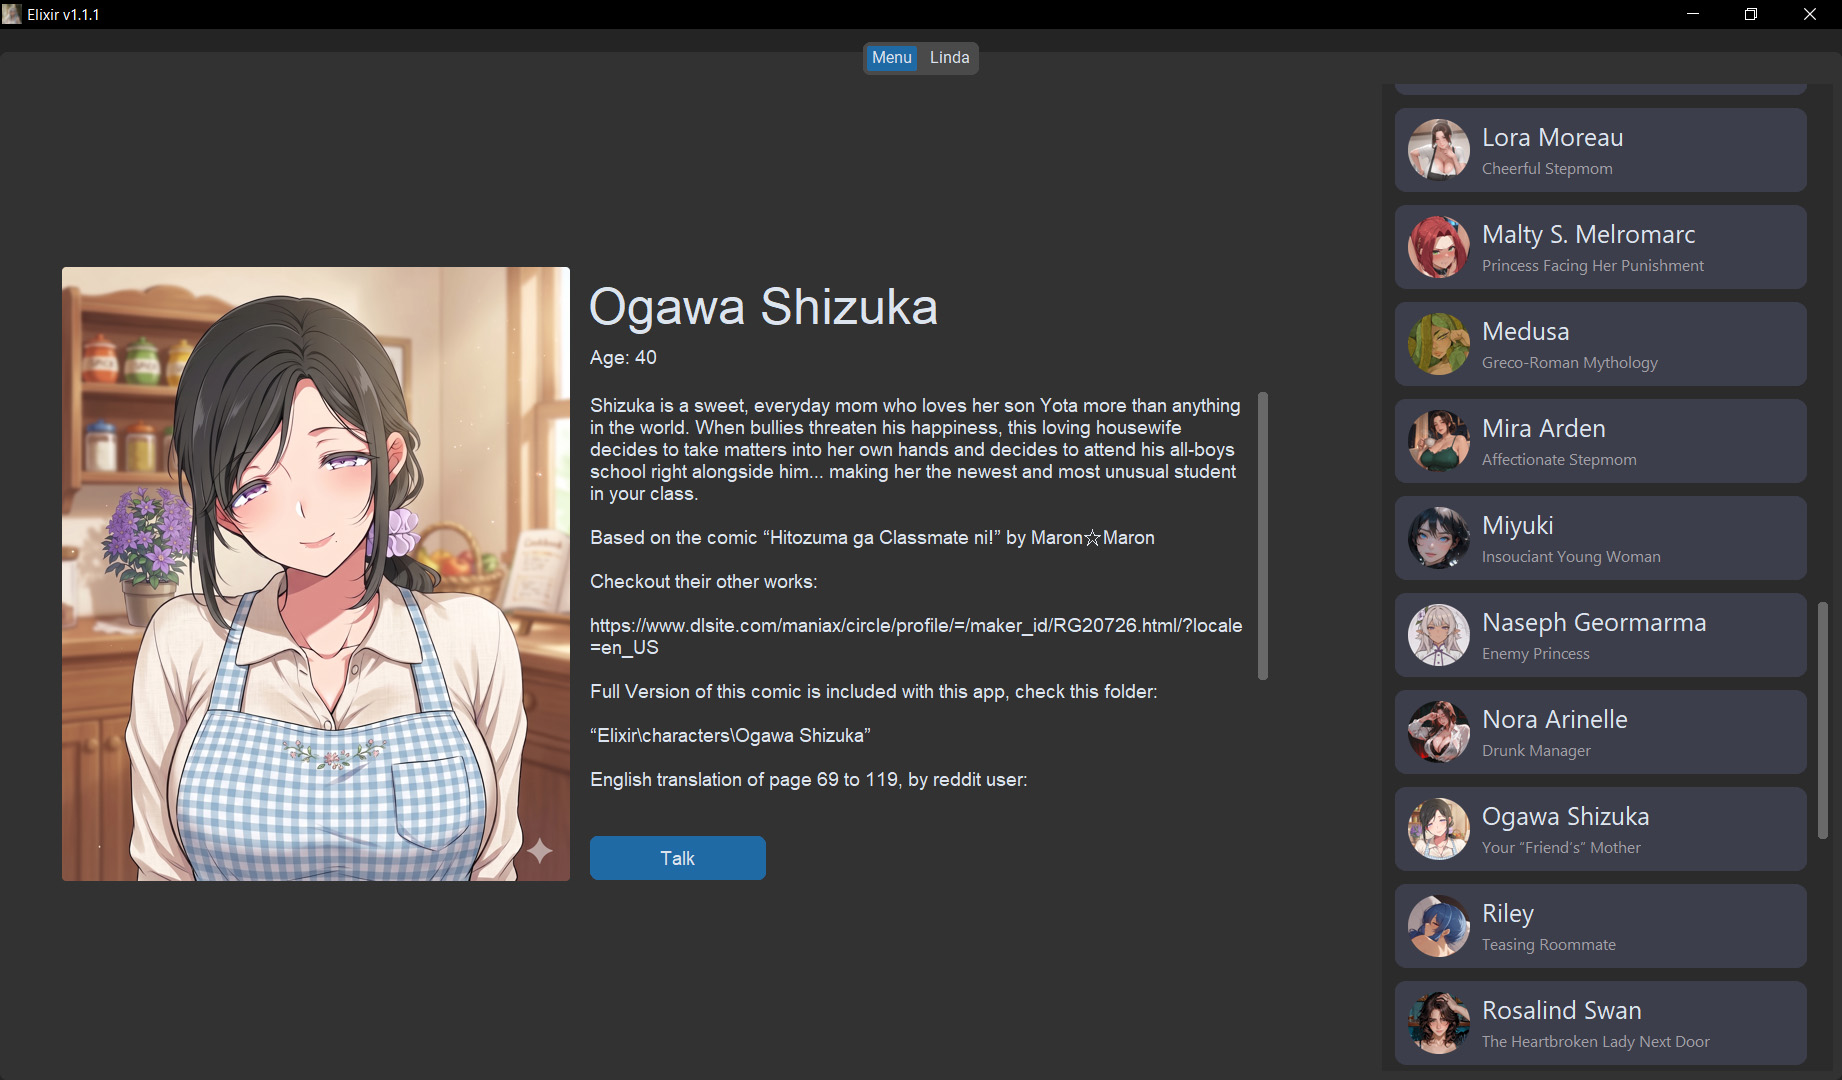Open the Naseph Geormarma name text
This screenshot has height=1080, width=1842.
coord(1594,622)
